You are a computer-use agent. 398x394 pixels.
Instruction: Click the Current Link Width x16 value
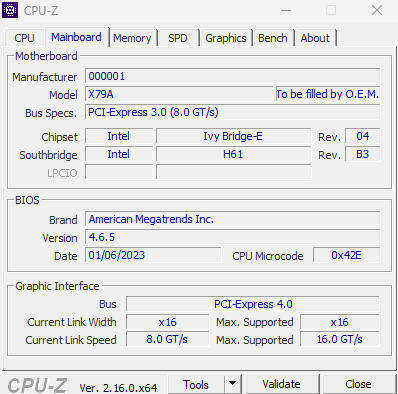pos(167,322)
